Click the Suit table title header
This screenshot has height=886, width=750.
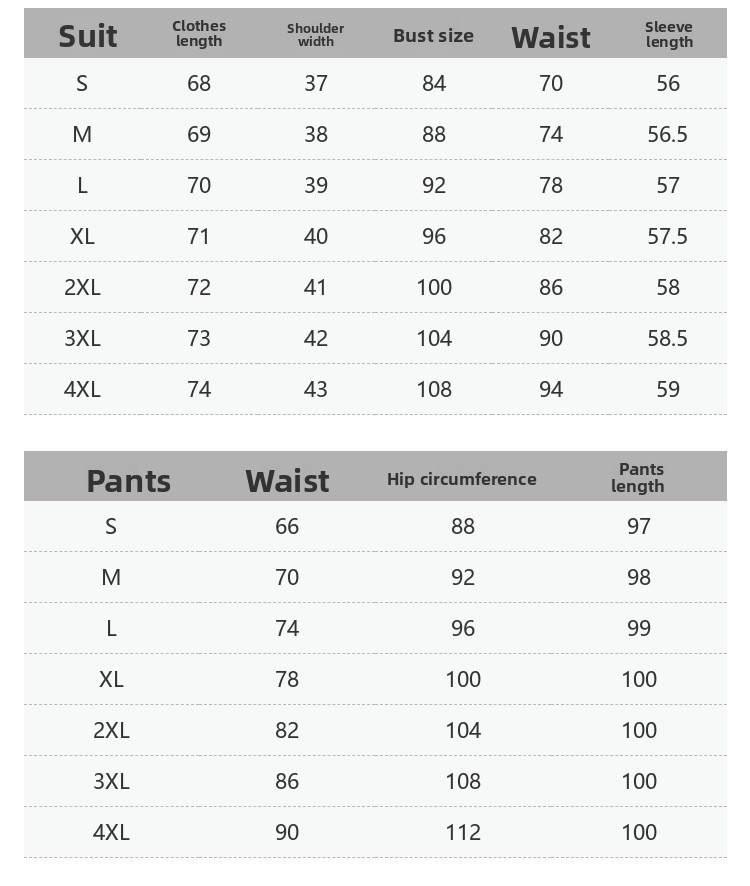click(88, 36)
